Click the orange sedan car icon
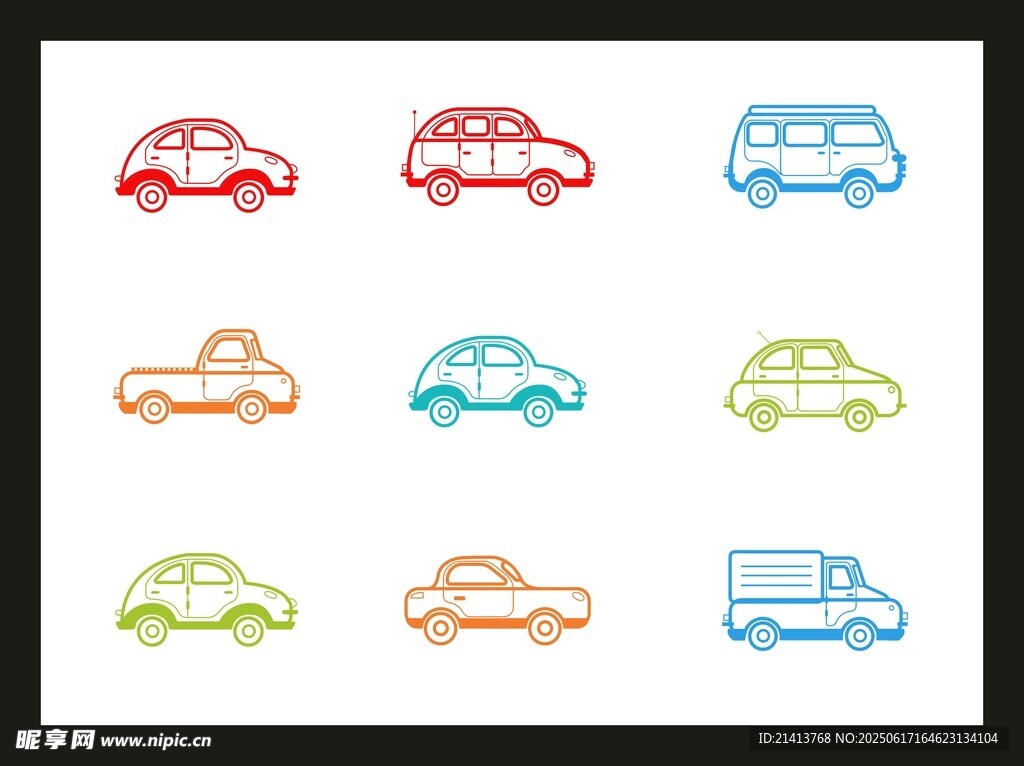The width and height of the screenshot is (1024, 766). (497, 600)
